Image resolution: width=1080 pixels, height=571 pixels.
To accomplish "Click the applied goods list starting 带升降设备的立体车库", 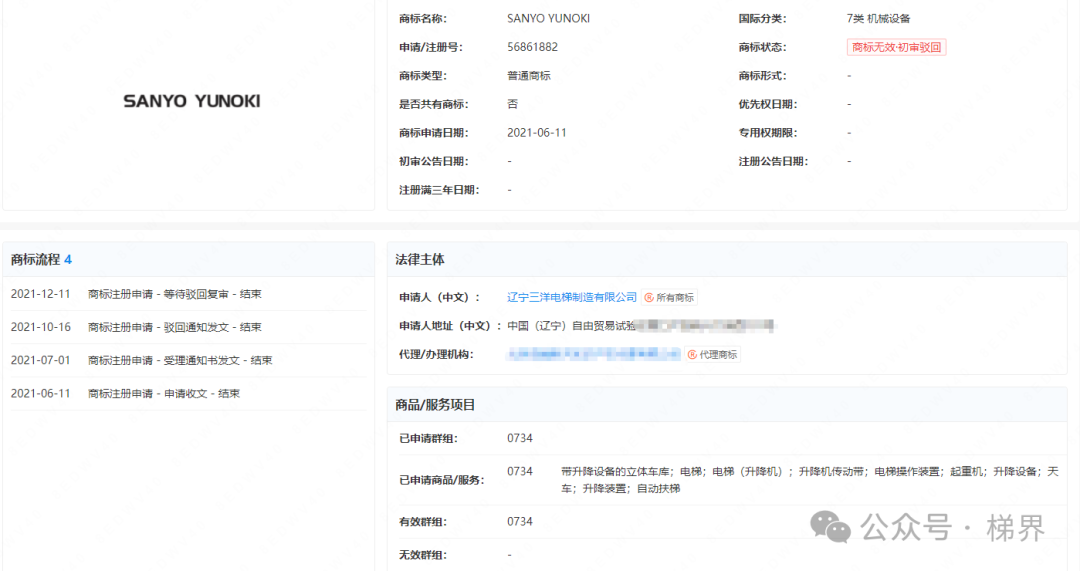I will click(809, 480).
